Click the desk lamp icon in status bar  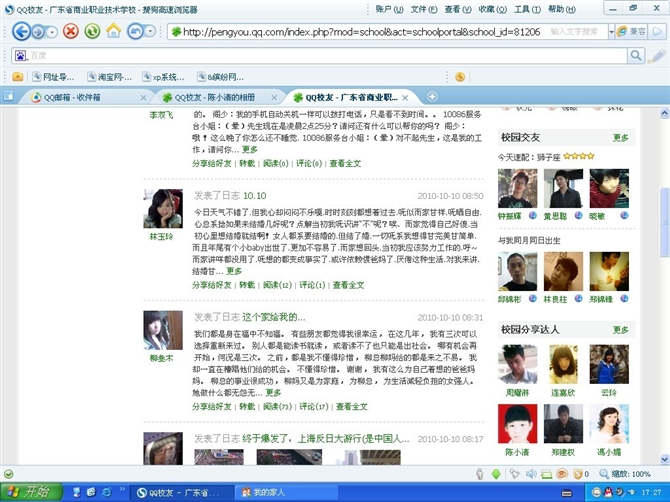pos(514,474)
